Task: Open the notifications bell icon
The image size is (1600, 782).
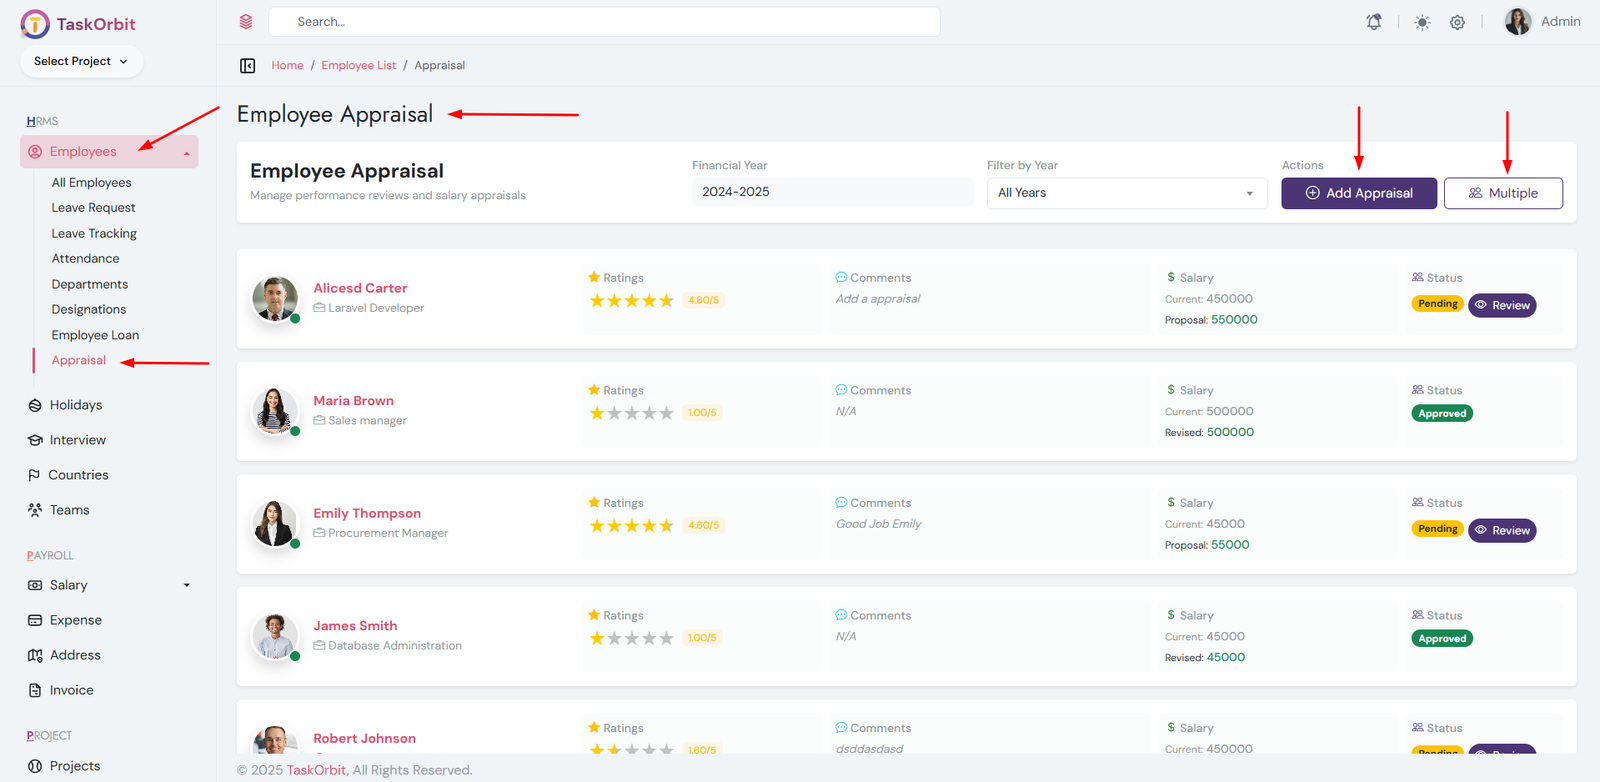Action: point(1374,22)
